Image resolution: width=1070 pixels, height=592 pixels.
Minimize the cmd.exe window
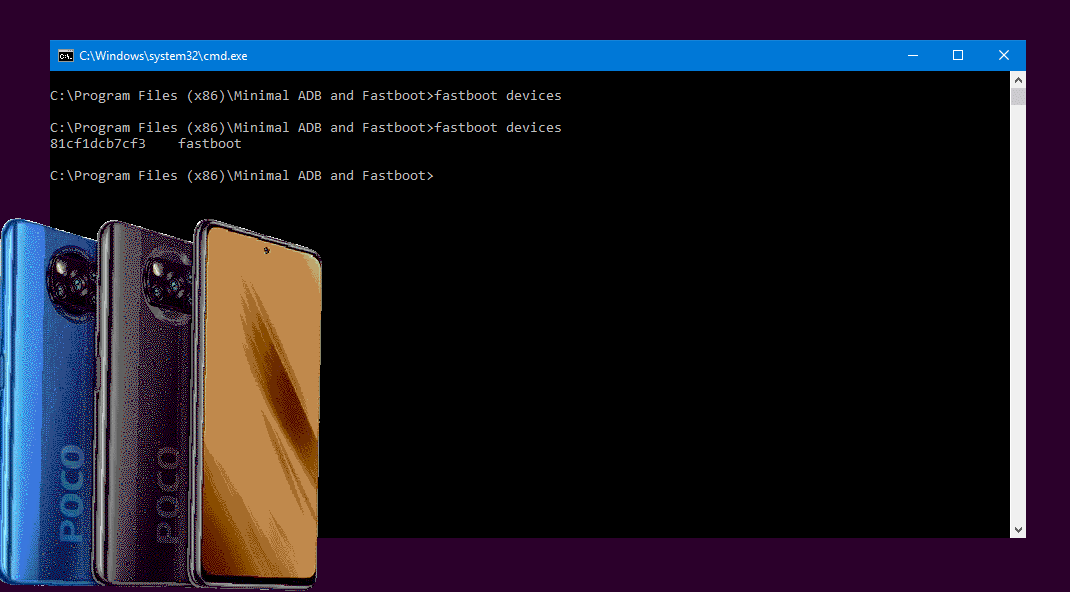pyautogui.click(x=913, y=55)
